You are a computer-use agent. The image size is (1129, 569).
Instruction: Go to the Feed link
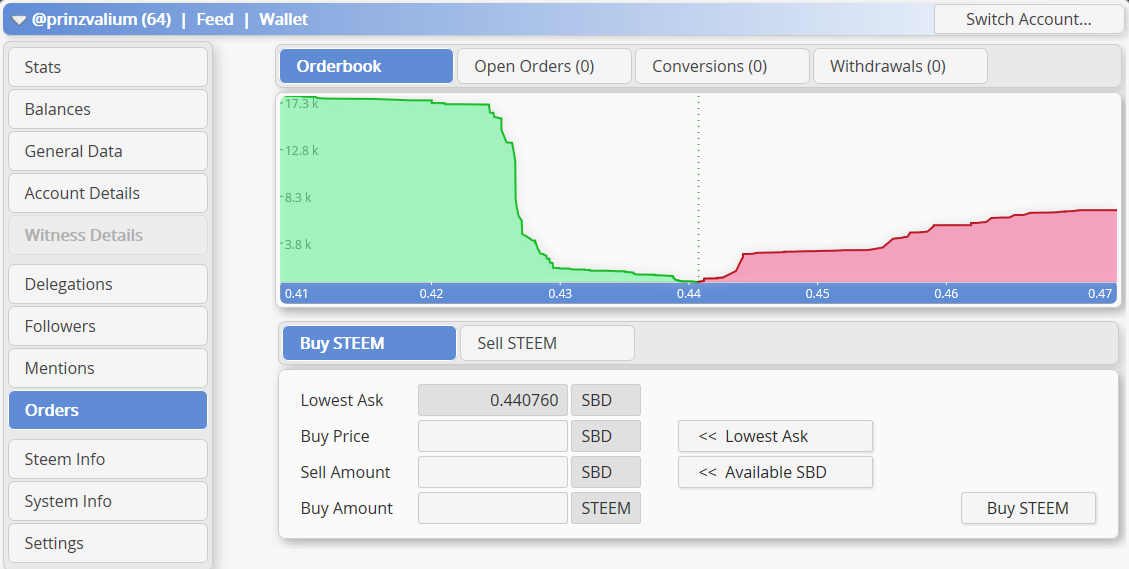click(x=215, y=19)
